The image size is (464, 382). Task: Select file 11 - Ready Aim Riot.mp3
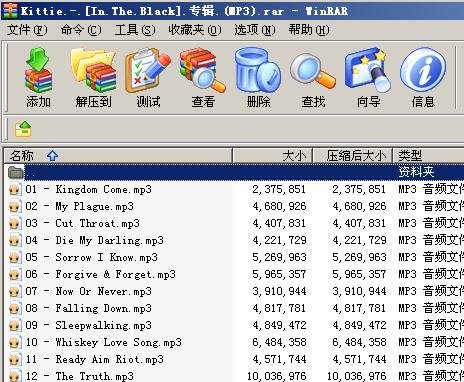pos(94,359)
